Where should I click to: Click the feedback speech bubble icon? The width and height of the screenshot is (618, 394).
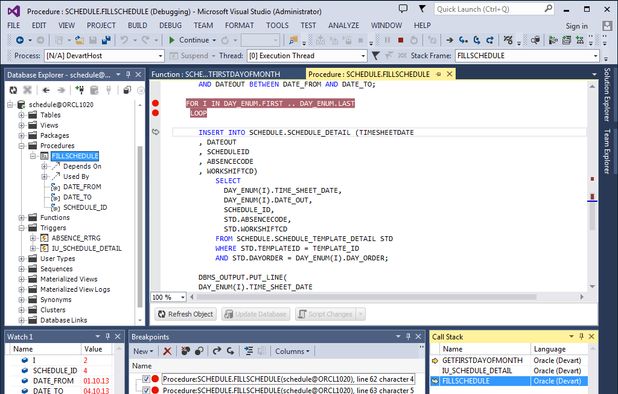(403, 9)
